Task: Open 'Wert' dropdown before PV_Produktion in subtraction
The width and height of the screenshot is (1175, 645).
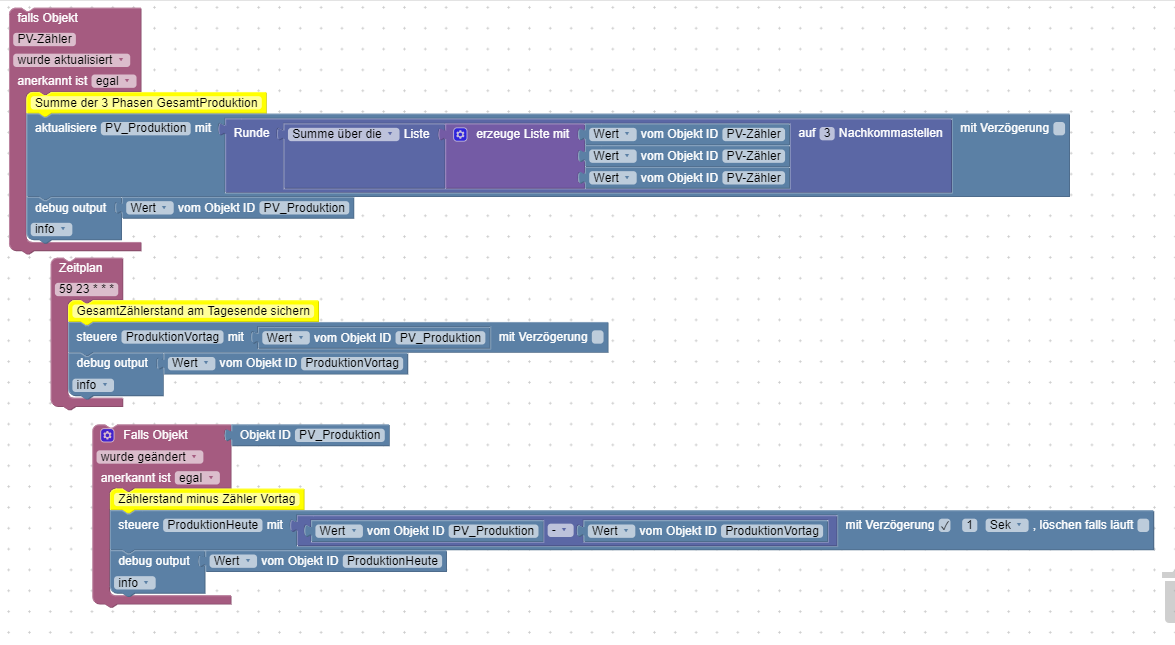Action: [339, 531]
